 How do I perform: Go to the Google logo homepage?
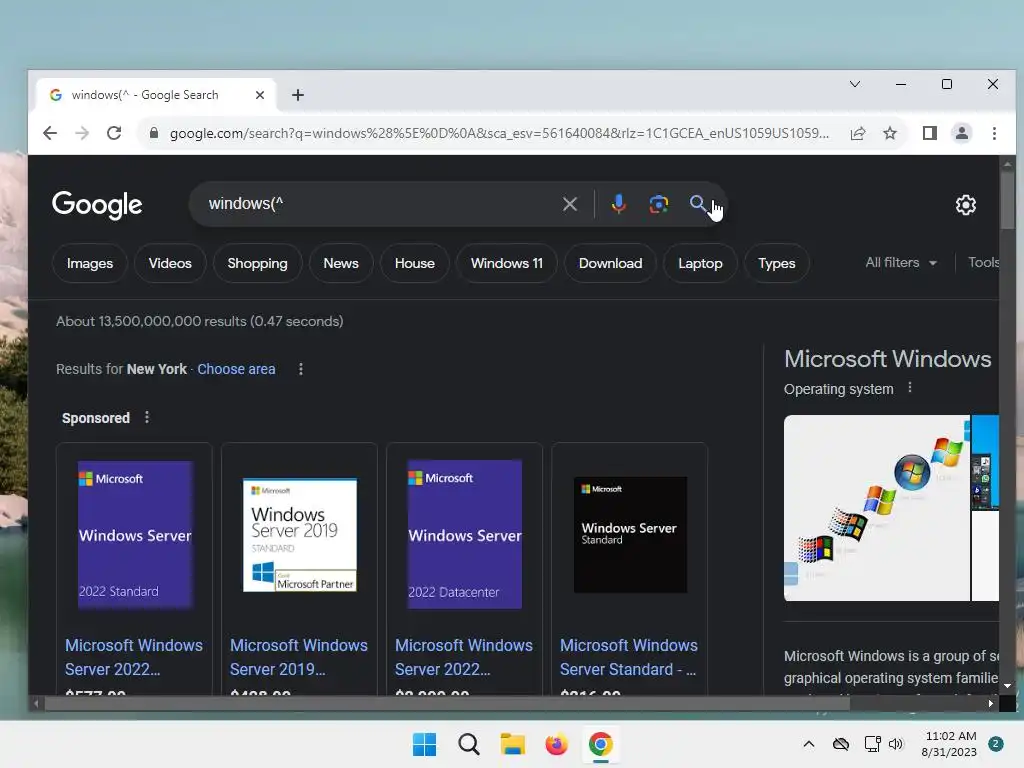coord(97,205)
